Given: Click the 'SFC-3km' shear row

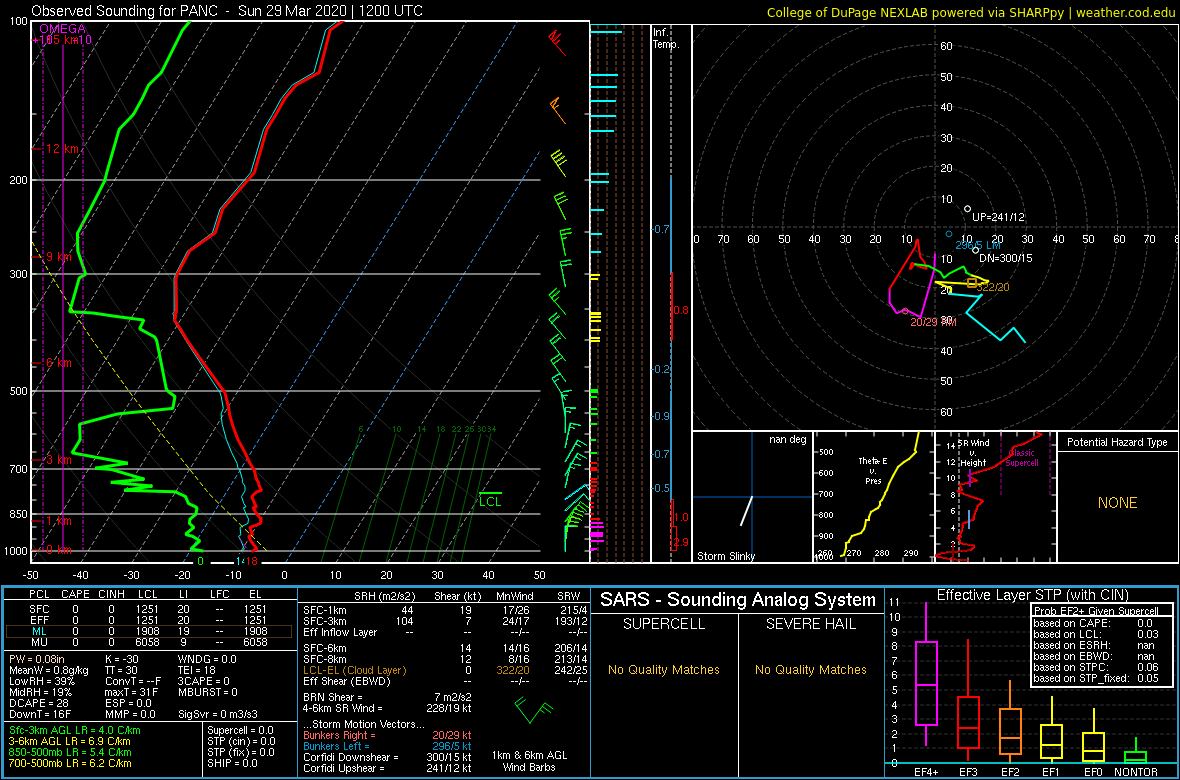Looking at the screenshot, I should [445, 620].
